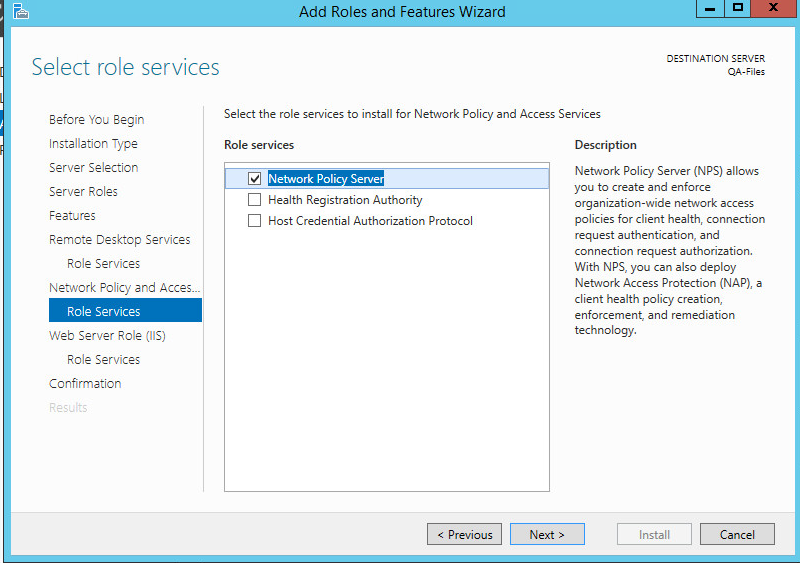Click the Previous button
The image size is (800, 563).
(x=464, y=535)
